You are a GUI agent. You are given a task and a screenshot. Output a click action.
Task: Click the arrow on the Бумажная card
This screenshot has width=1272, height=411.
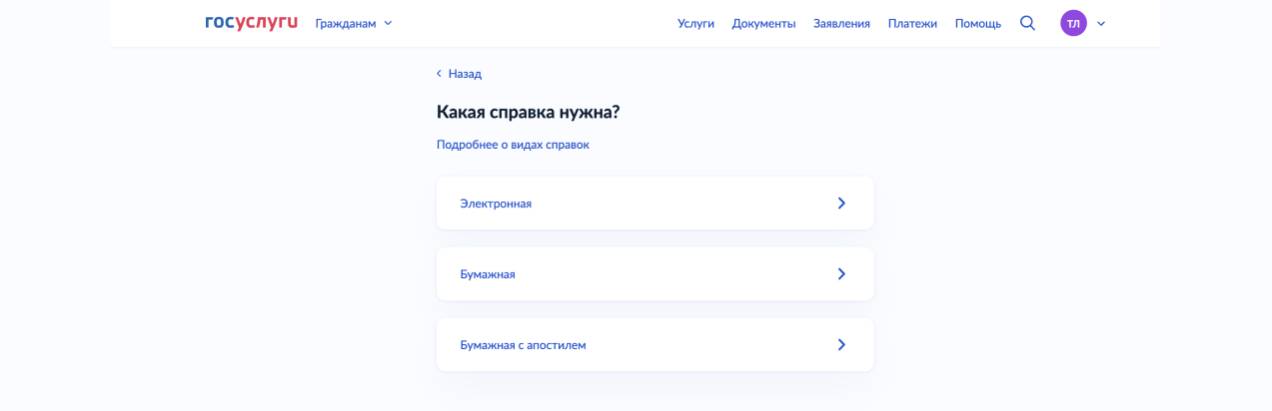[841, 274]
